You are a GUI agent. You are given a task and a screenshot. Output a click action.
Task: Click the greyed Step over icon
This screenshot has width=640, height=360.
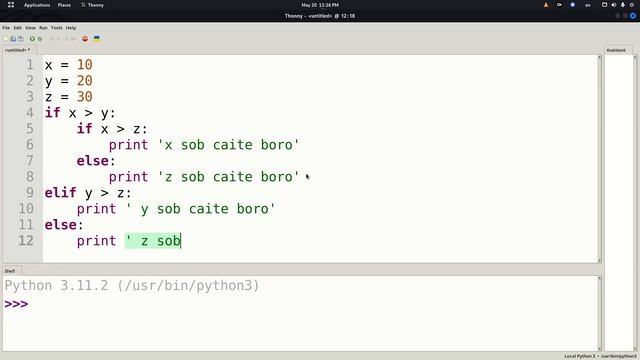[52, 39]
